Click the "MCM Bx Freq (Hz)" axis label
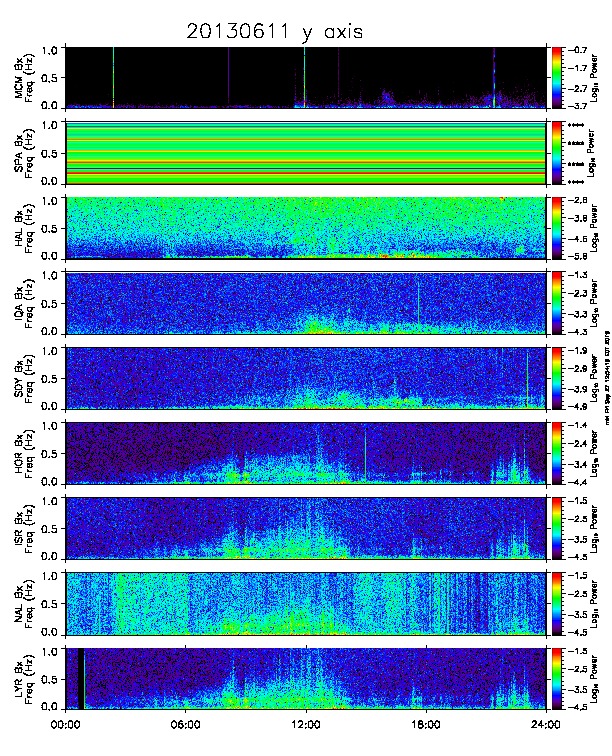The image size is (612, 756). [24, 78]
